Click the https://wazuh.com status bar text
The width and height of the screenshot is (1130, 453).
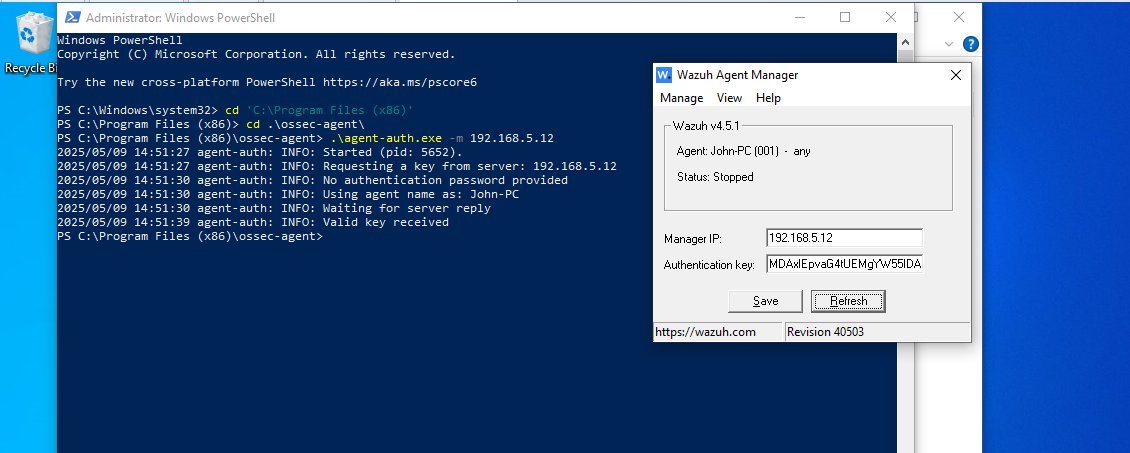tap(704, 332)
